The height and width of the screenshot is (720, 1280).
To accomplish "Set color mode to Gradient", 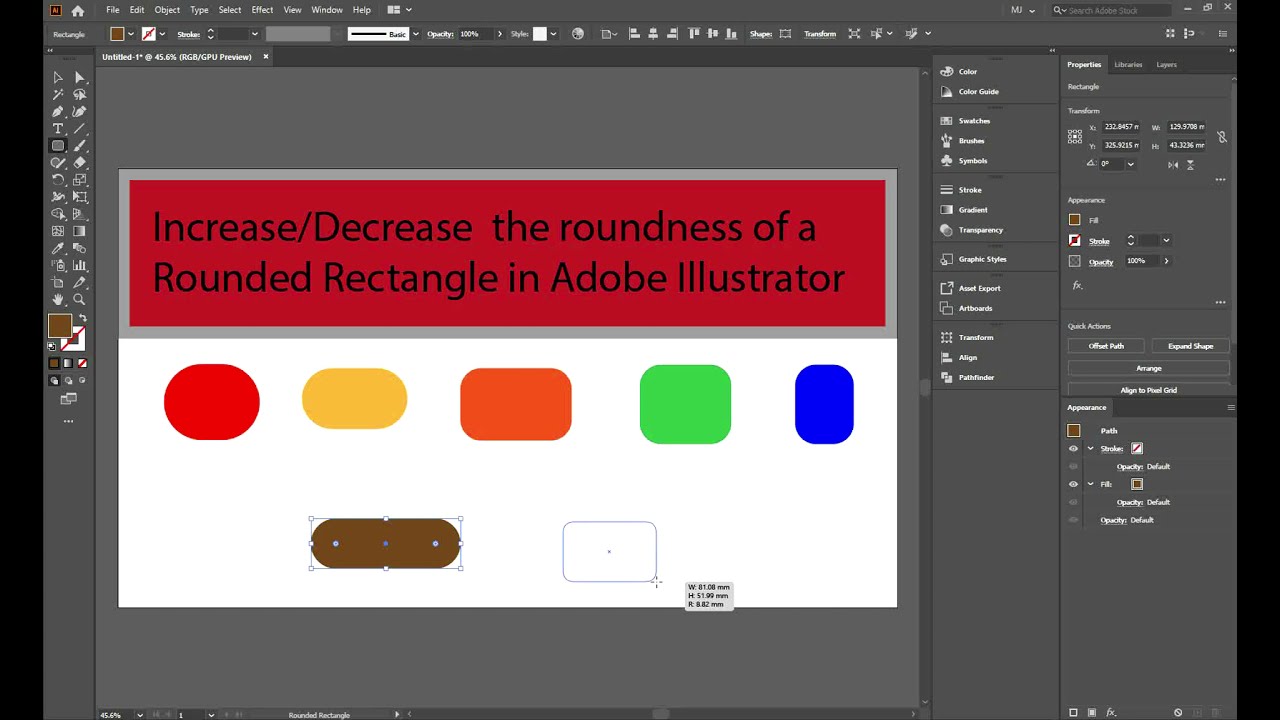I will (68, 363).
